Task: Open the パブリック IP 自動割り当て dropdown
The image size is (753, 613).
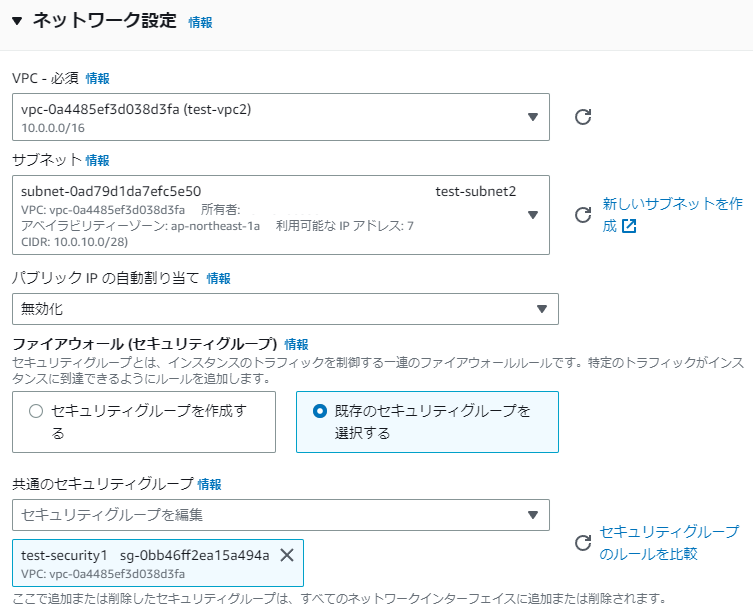Action: 285,309
